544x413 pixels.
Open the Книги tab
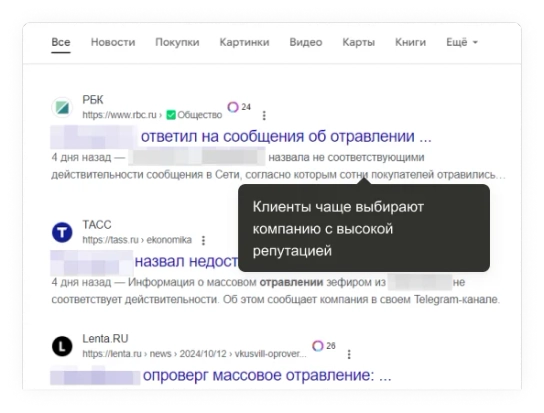(x=410, y=42)
